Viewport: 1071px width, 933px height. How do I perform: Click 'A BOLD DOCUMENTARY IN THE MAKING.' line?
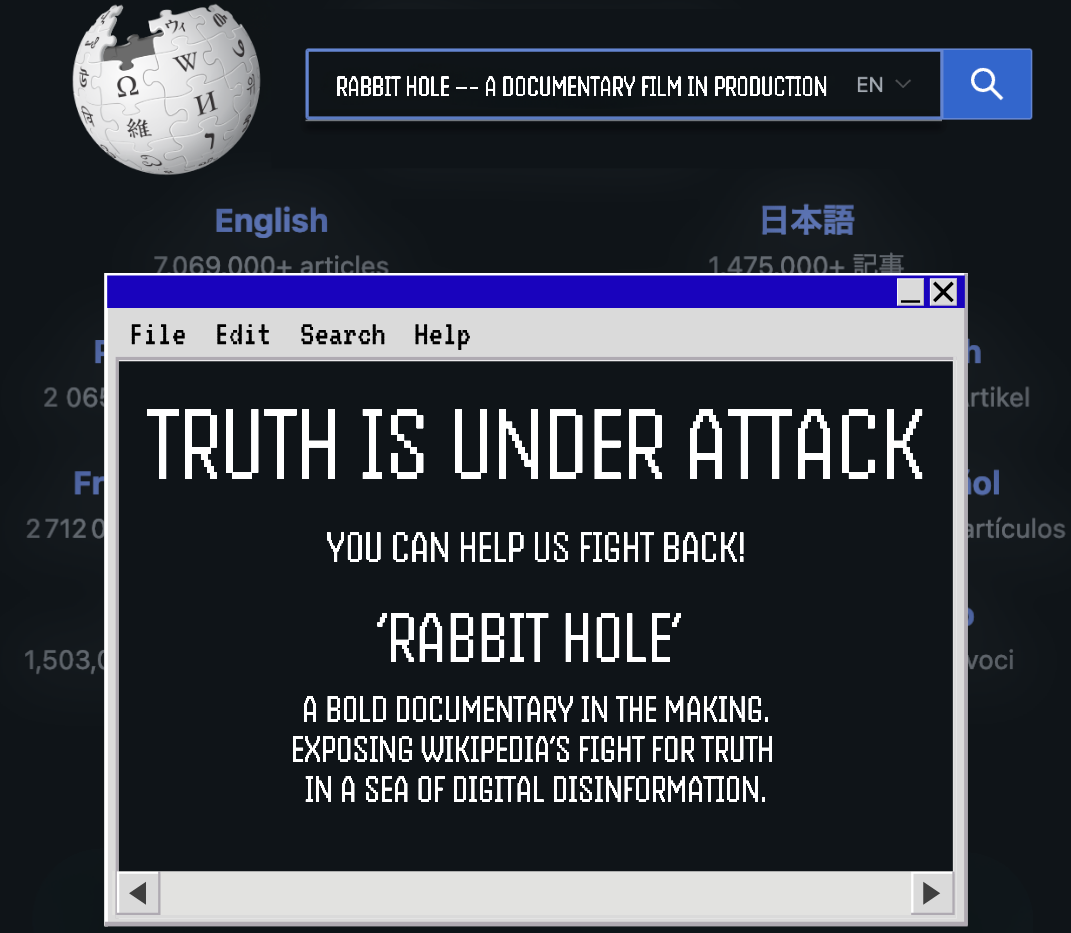pyautogui.click(x=536, y=710)
